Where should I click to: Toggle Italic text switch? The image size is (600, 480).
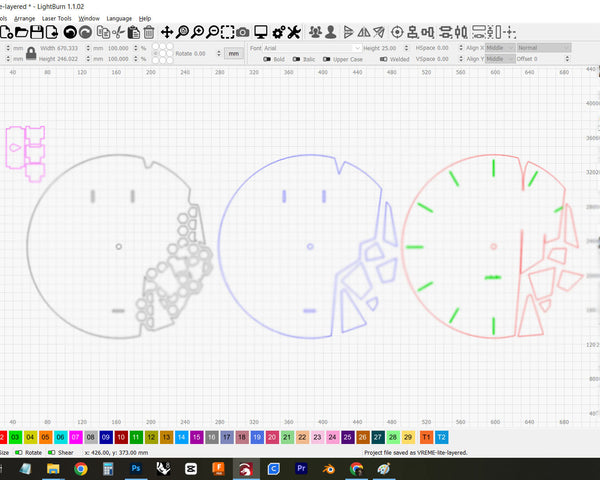(296, 59)
